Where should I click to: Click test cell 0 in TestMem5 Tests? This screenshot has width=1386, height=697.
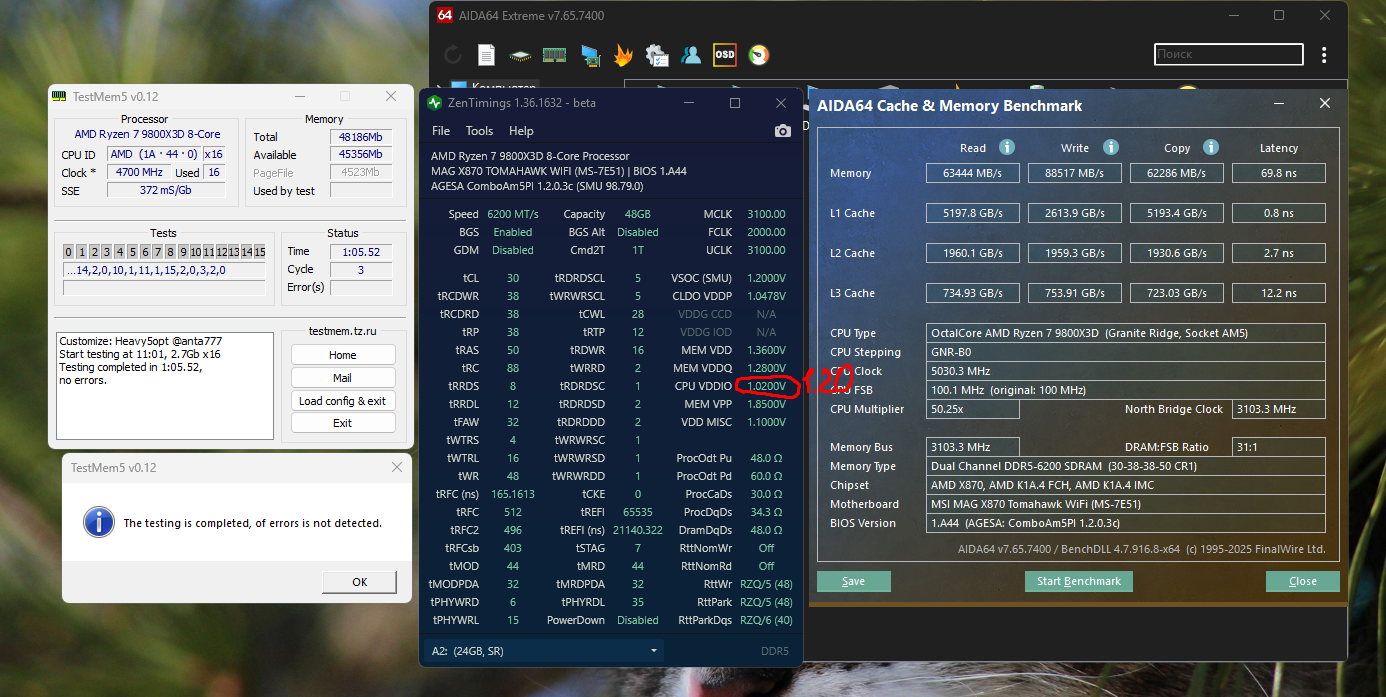coord(69,252)
